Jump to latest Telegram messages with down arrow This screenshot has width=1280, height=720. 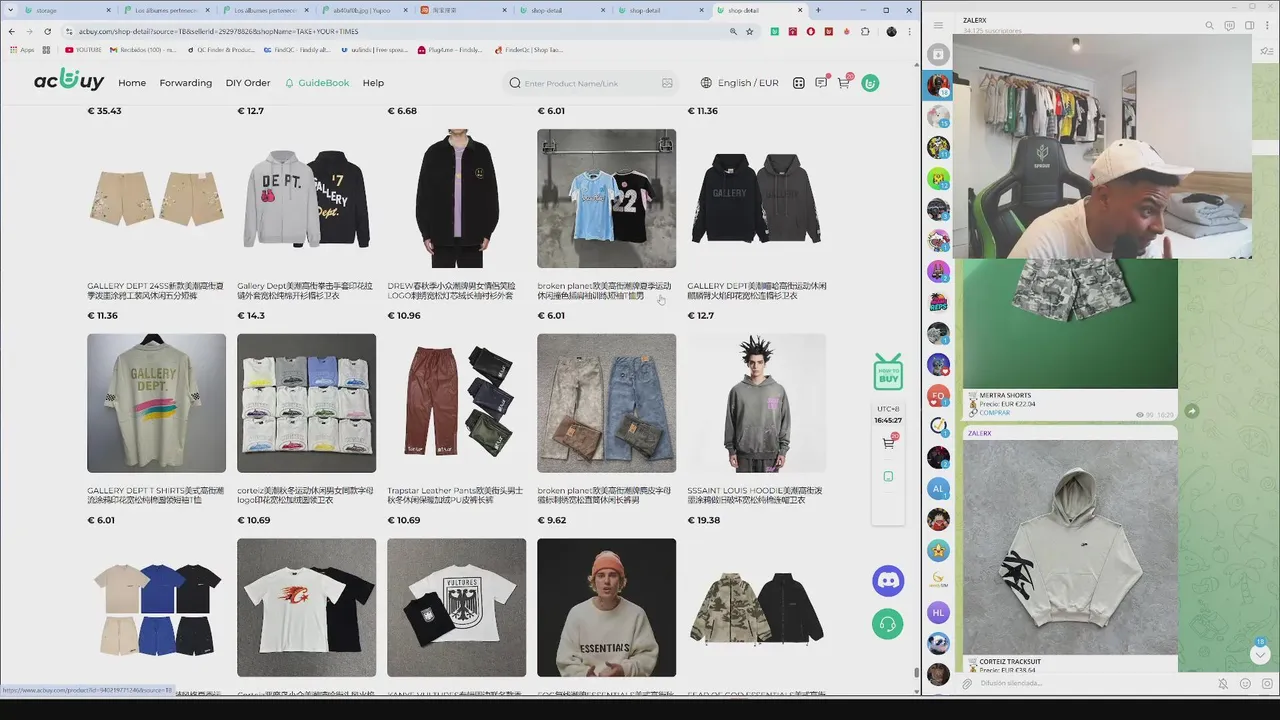coord(1260,655)
